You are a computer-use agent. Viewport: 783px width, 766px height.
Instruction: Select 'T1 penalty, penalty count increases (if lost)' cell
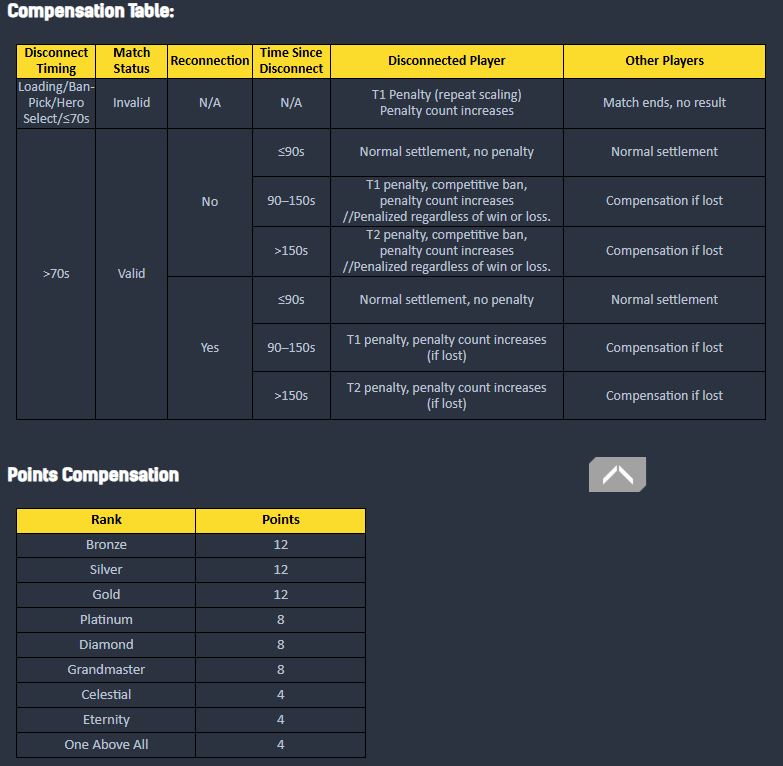(446, 348)
